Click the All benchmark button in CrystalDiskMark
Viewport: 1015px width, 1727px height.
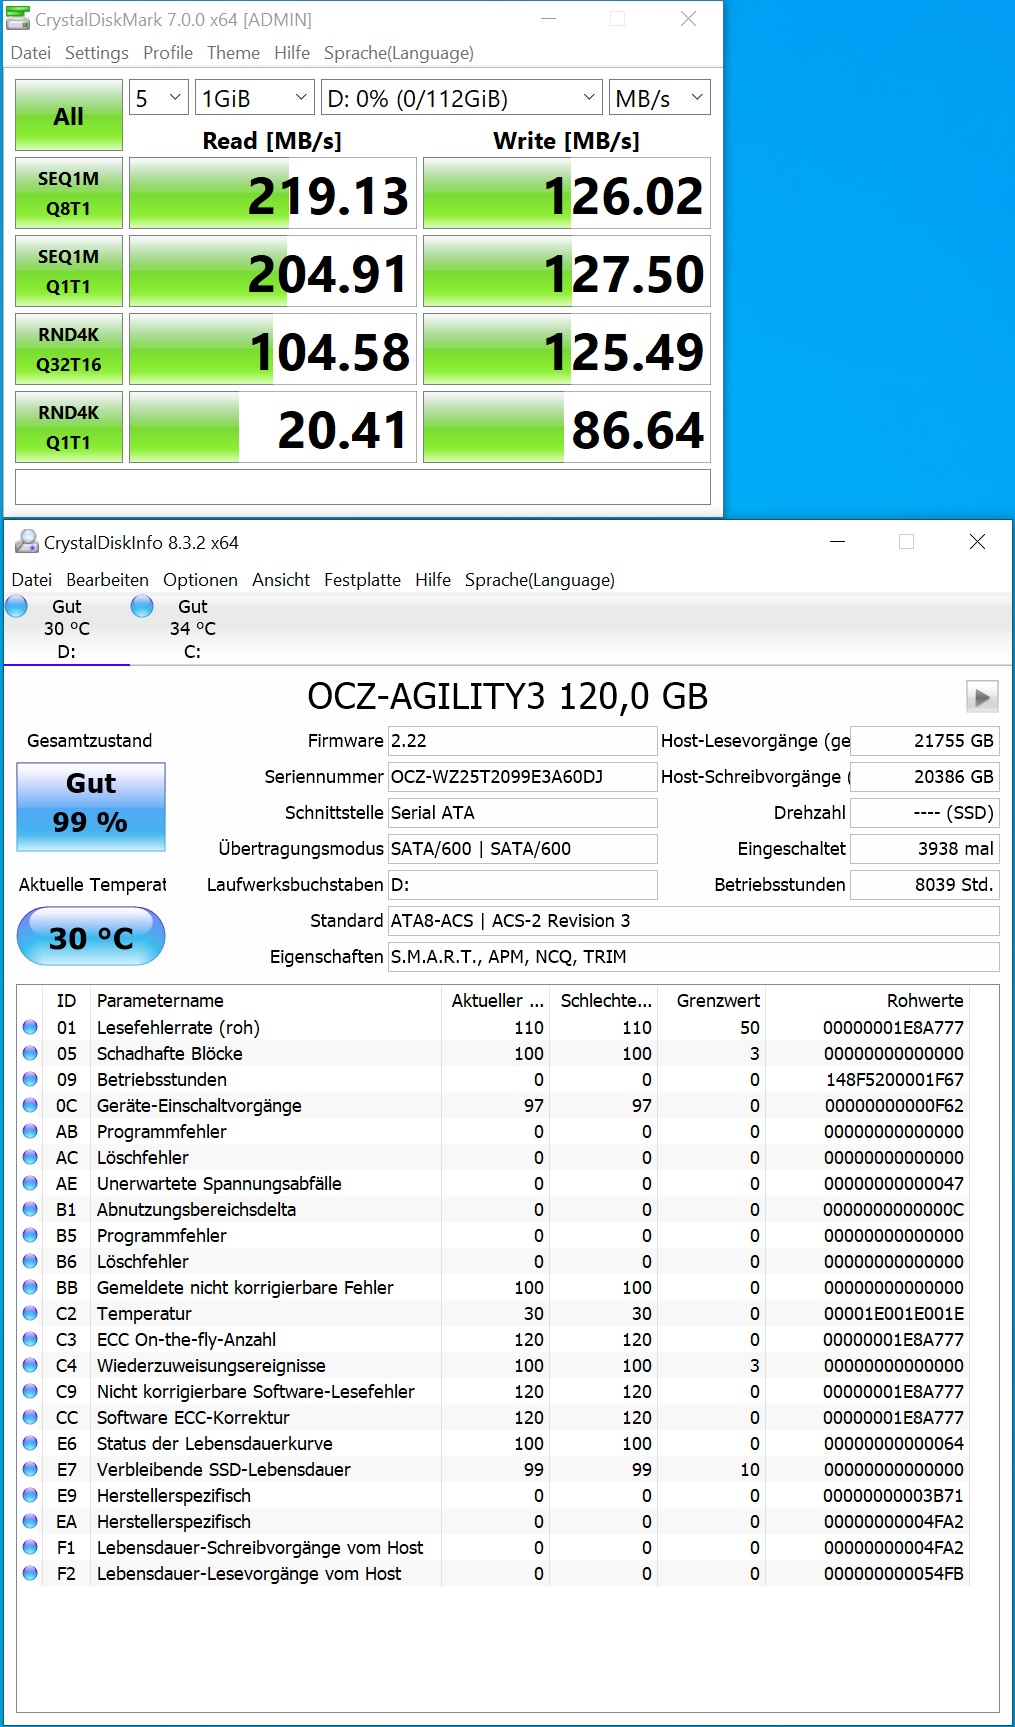[x=69, y=115]
